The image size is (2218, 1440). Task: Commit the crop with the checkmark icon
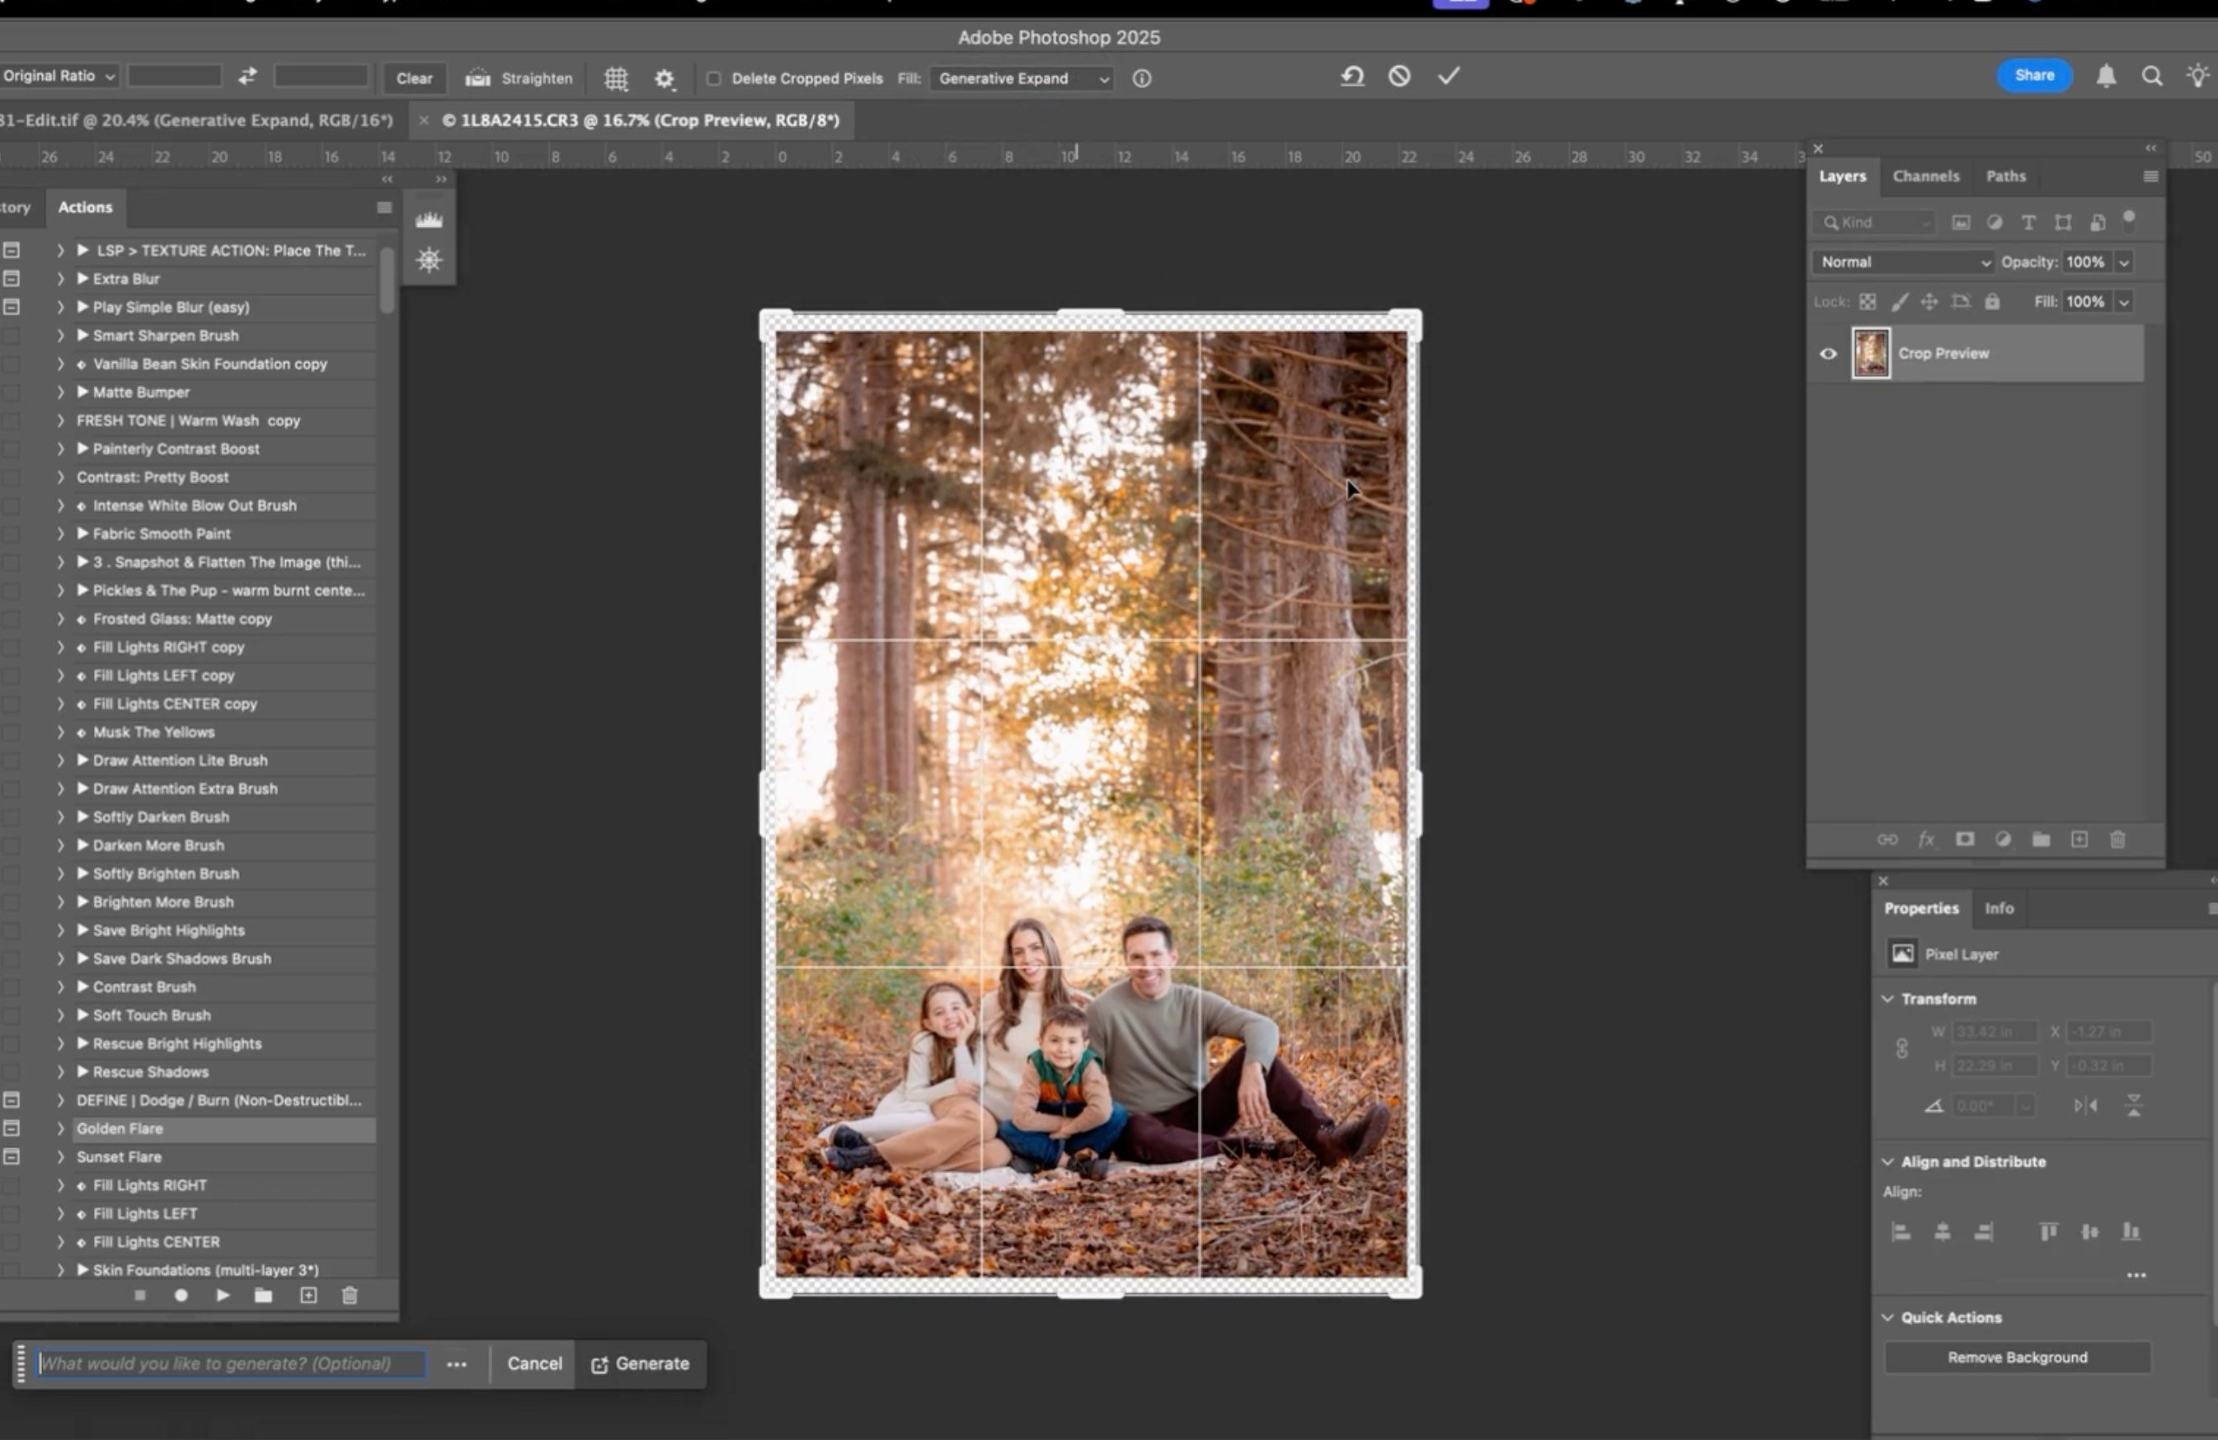click(1449, 76)
